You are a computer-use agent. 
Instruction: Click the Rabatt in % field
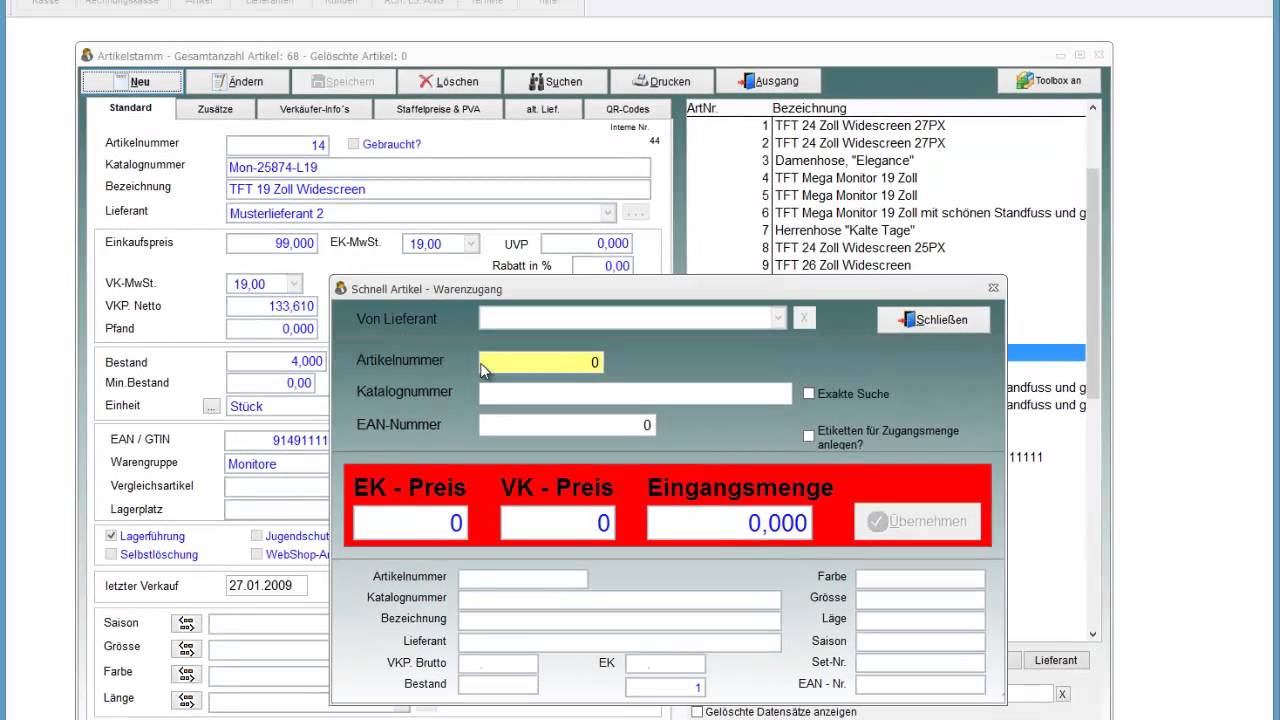[603, 266]
